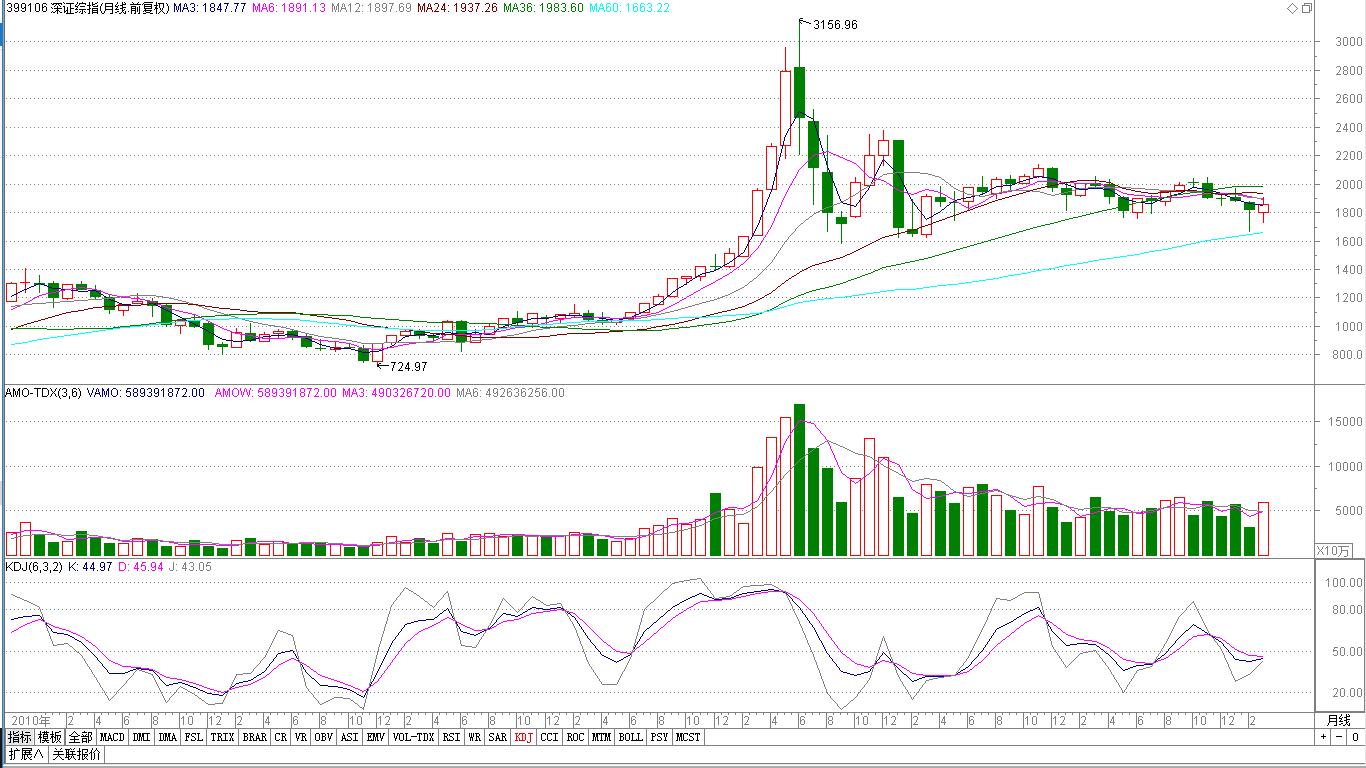The height and width of the screenshot is (768, 1366).
Task: Select the VR indicator tab
Action: [300, 737]
